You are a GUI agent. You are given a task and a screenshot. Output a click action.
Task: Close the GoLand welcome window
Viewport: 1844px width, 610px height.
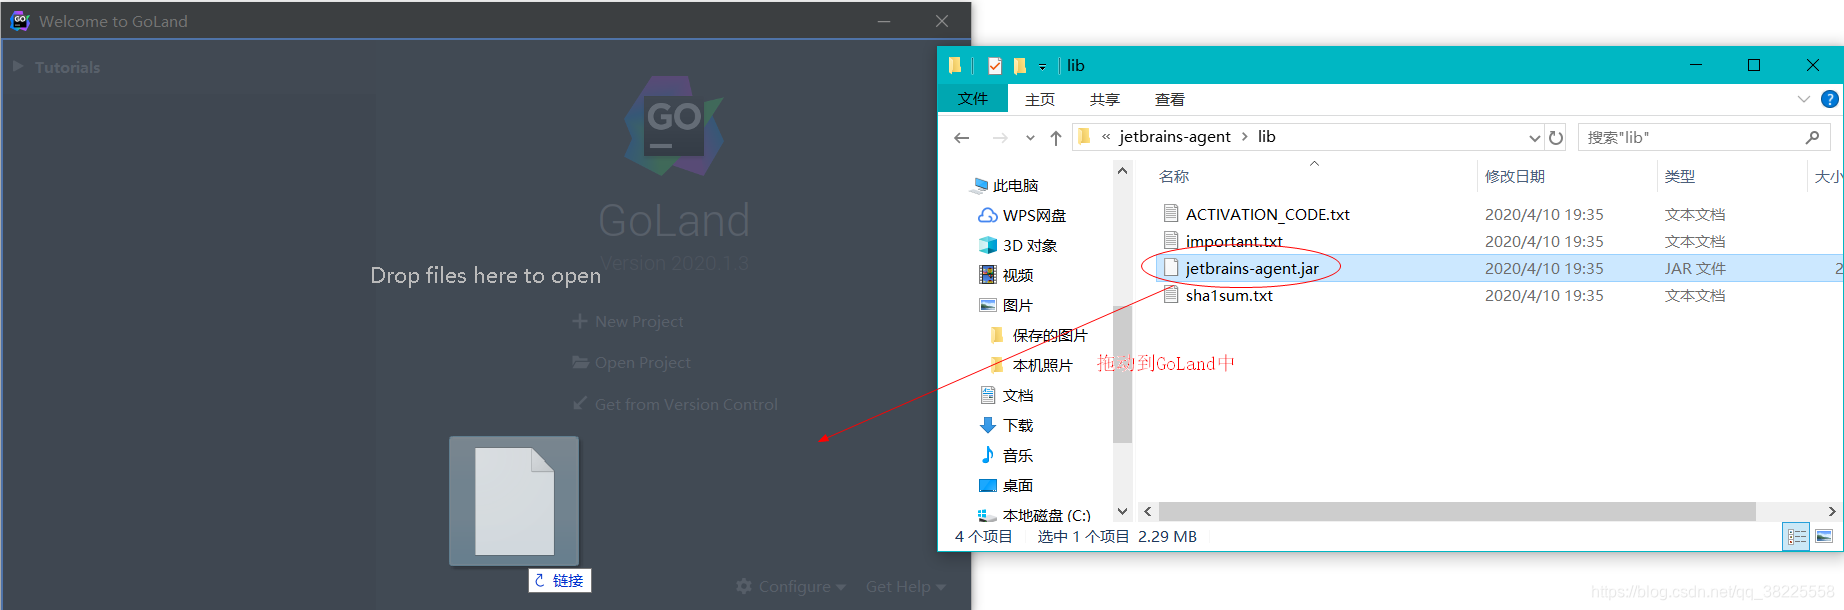(x=942, y=21)
